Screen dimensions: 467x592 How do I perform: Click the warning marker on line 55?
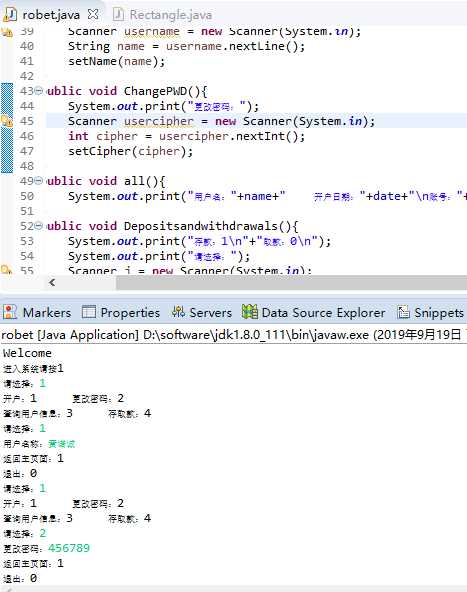tap(7, 270)
